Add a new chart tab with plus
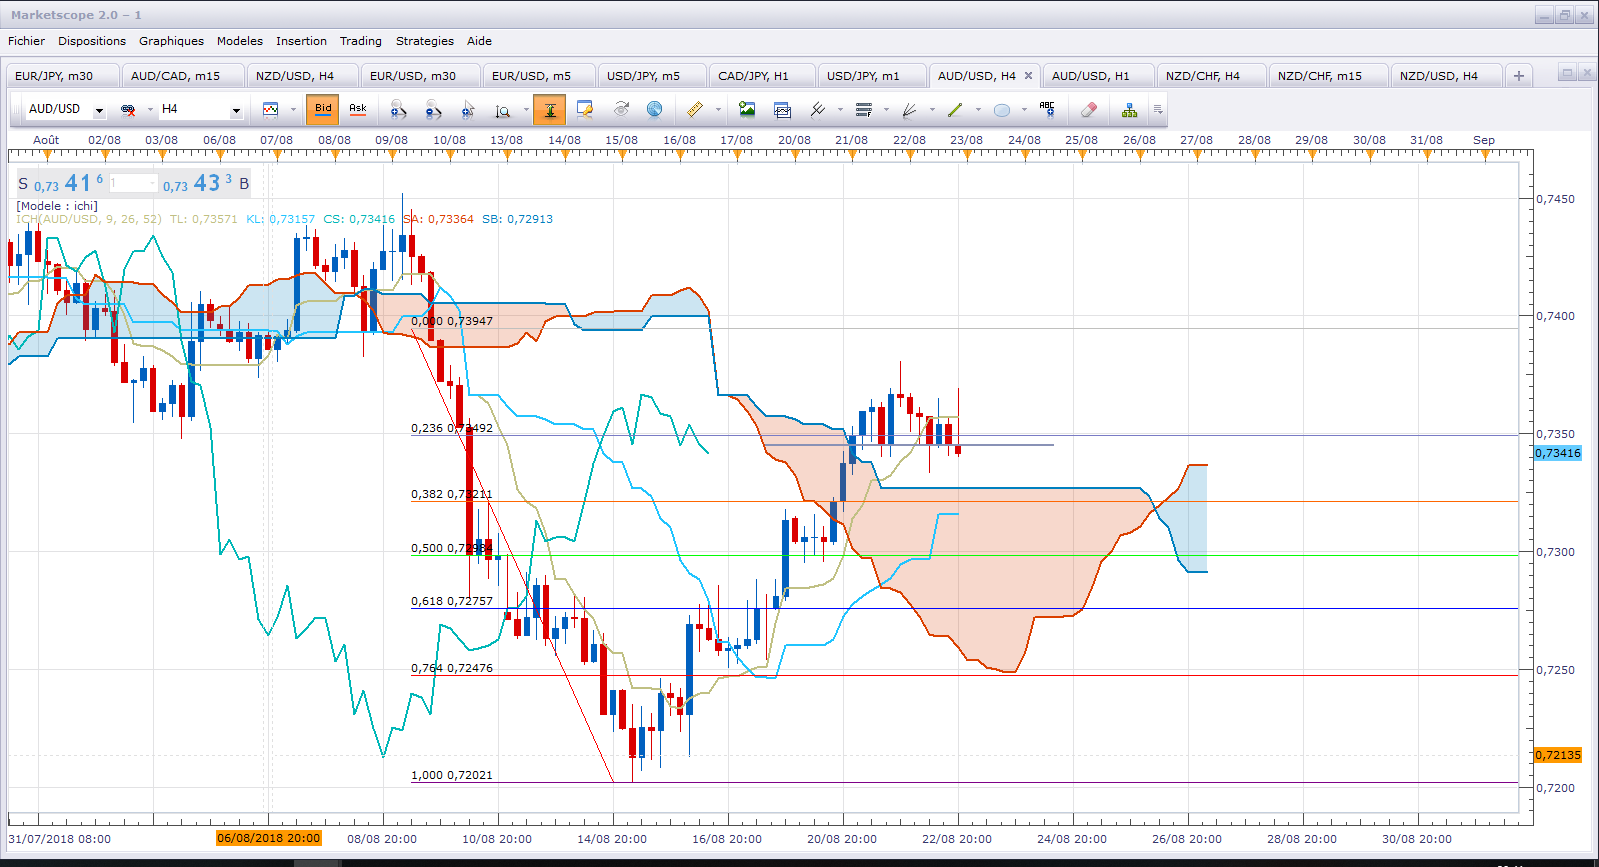This screenshot has width=1599, height=867. [1518, 76]
